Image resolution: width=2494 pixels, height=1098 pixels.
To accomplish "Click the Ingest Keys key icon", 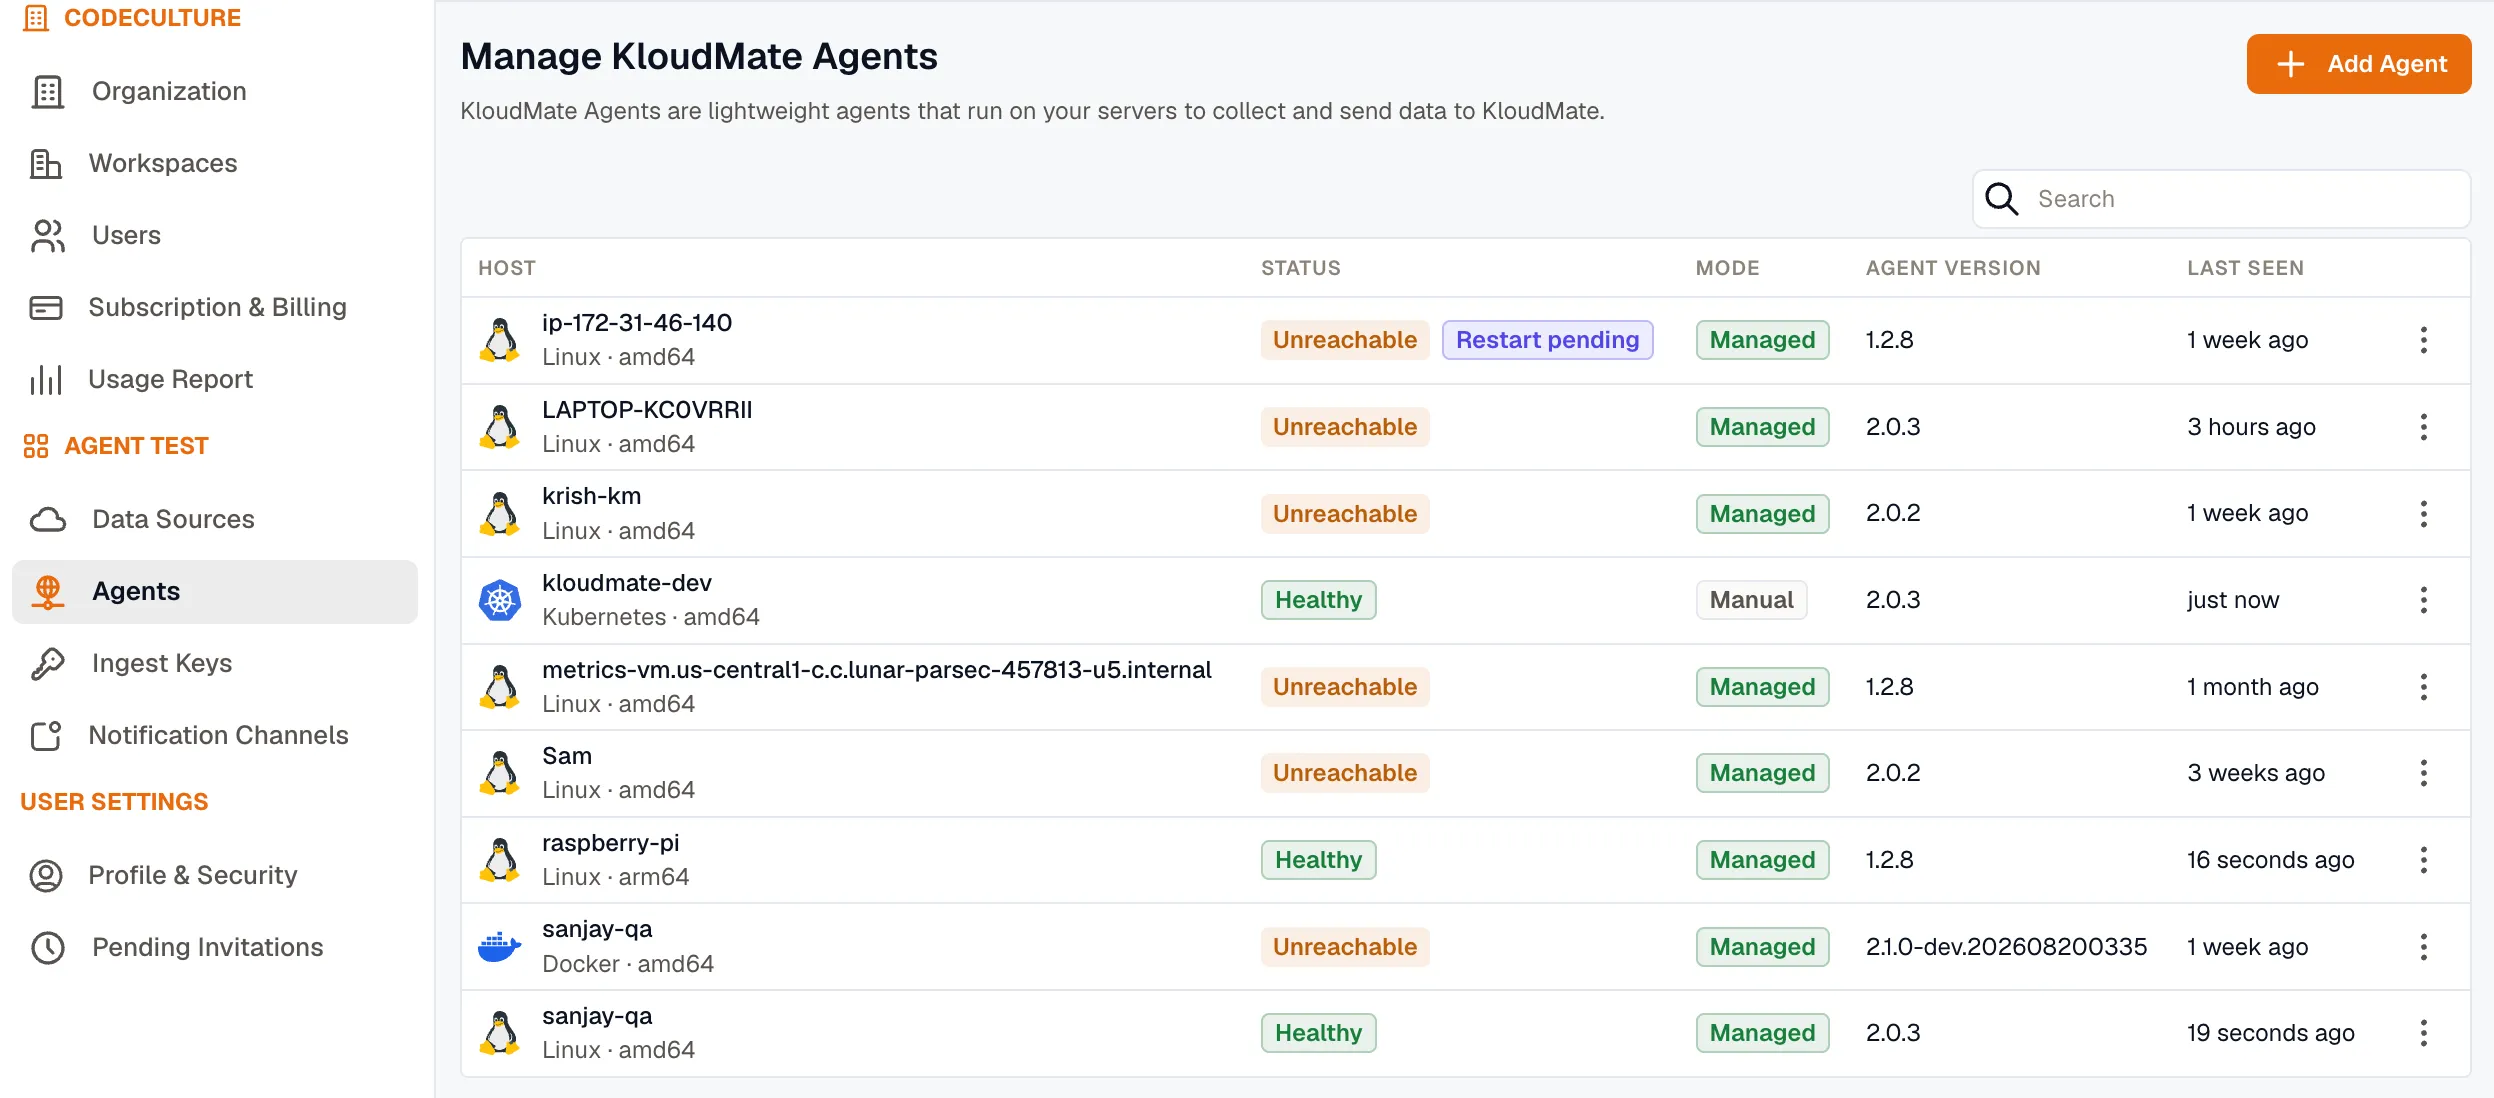I will [48, 664].
